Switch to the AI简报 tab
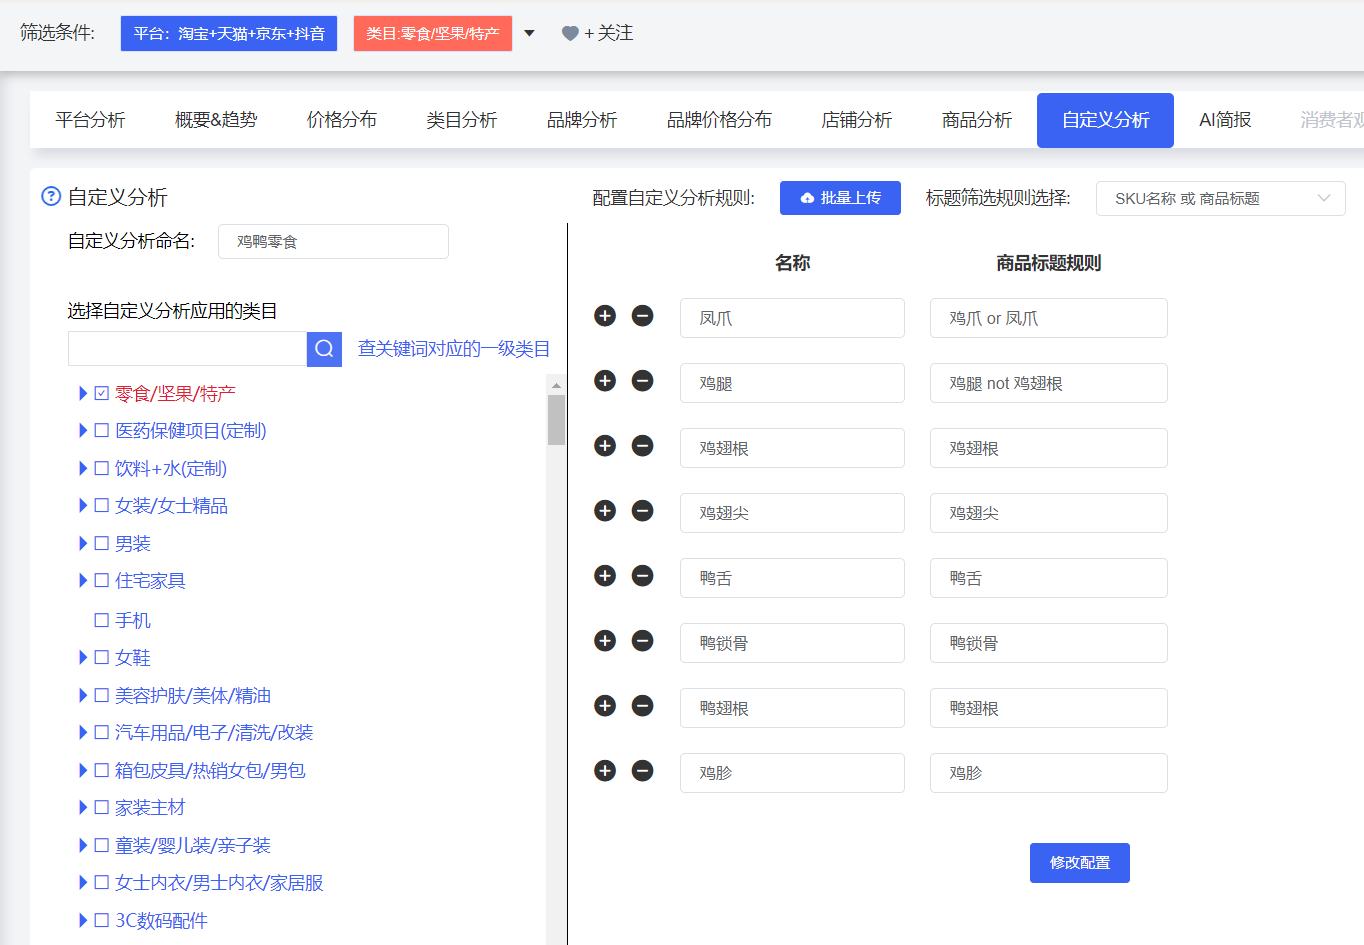This screenshot has width=1364, height=945. 1225,120
